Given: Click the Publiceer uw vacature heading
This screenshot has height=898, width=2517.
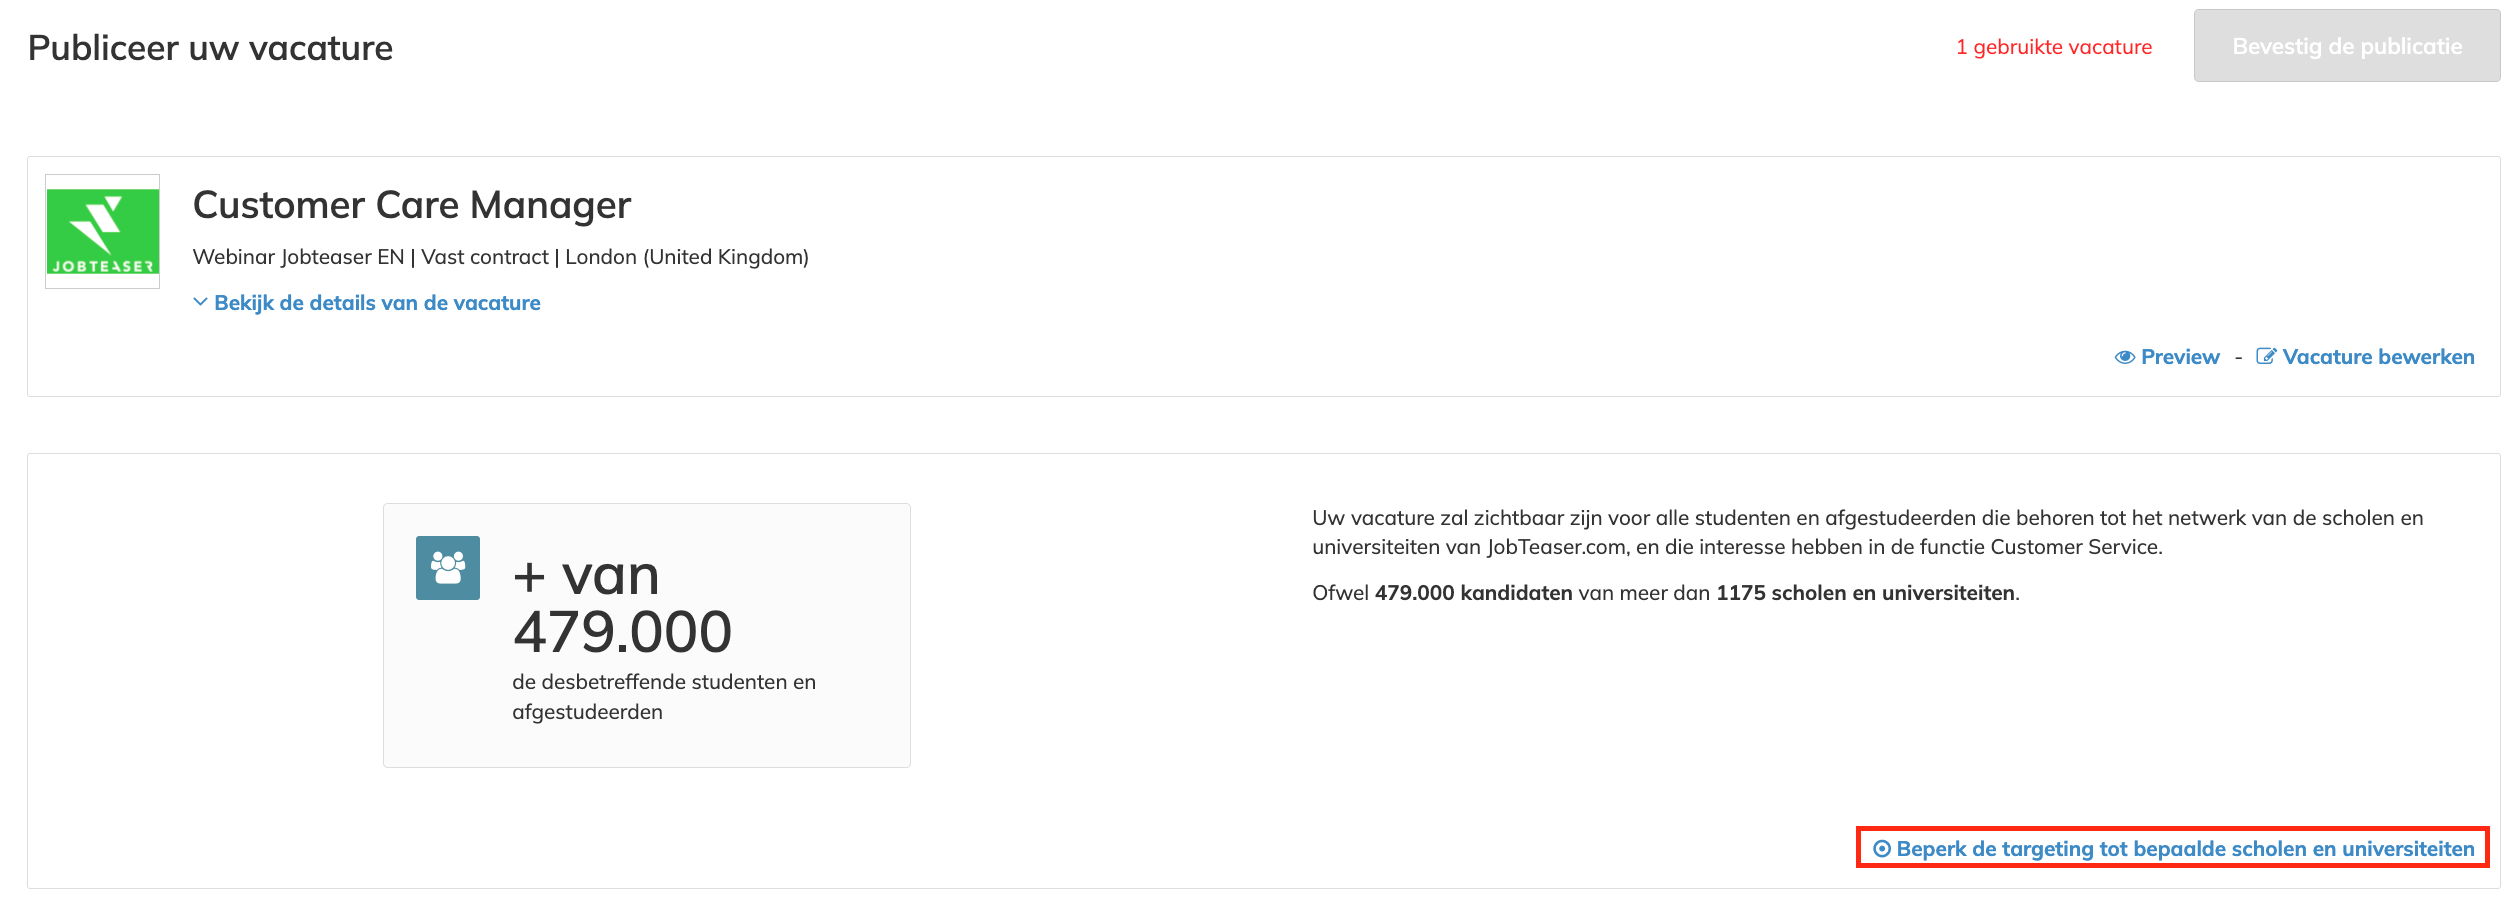Looking at the screenshot, I should [x=211, y=48].
